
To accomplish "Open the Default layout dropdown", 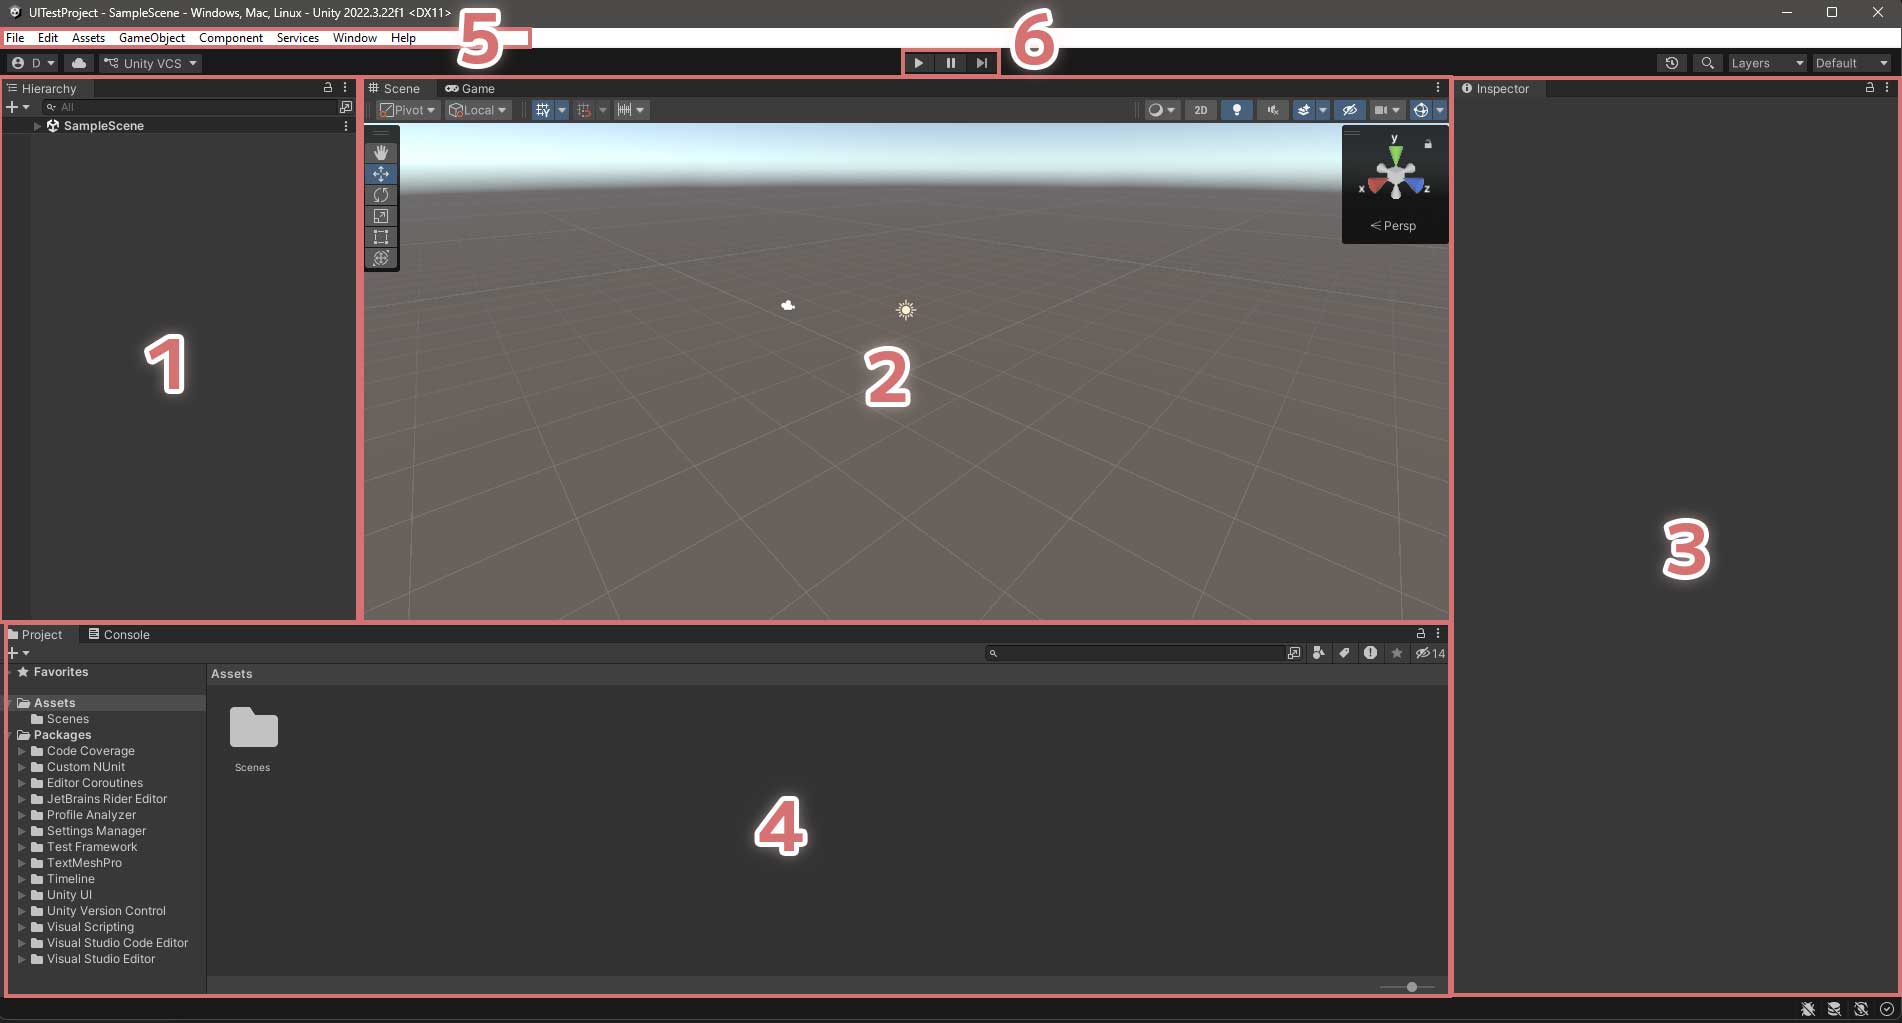I will click(1852, 63).
